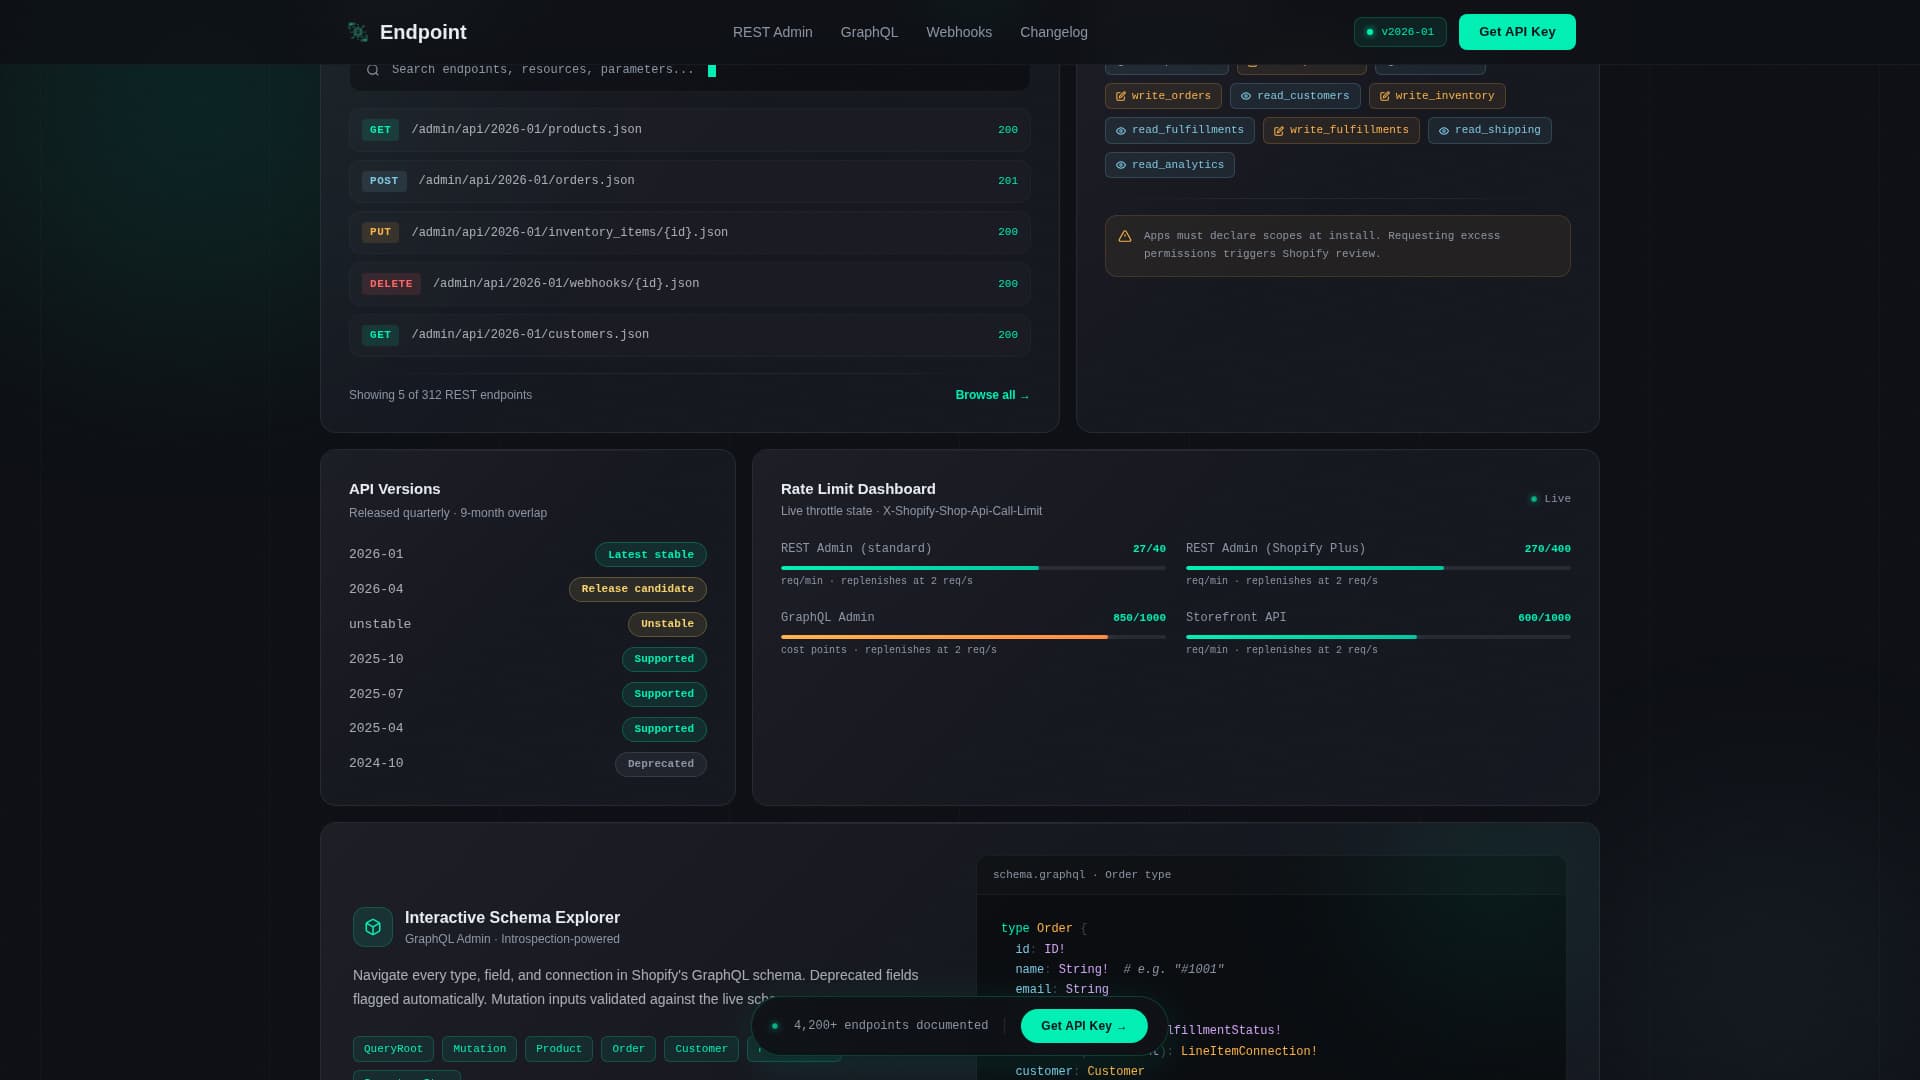The width and height of the screenshot is (1920, 1080).
Task: Toggle the read_analytics scope chip
Action: tap(1169, 165)
